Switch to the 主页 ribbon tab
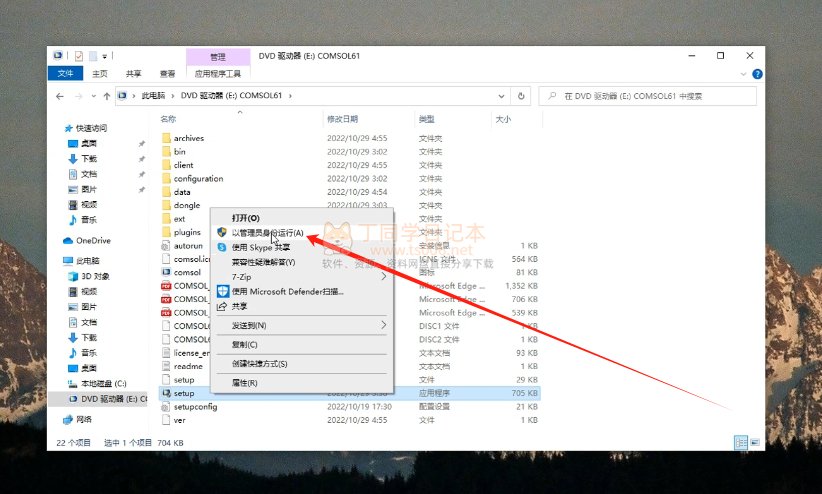This screenshot has height=494, width=822. (x=100, y=73)
